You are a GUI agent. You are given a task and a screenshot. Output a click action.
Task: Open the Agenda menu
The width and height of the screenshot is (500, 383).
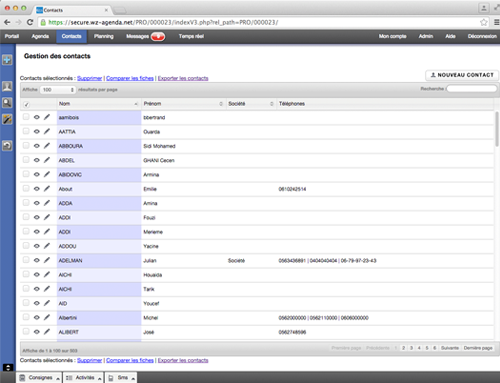click(40, 36)
